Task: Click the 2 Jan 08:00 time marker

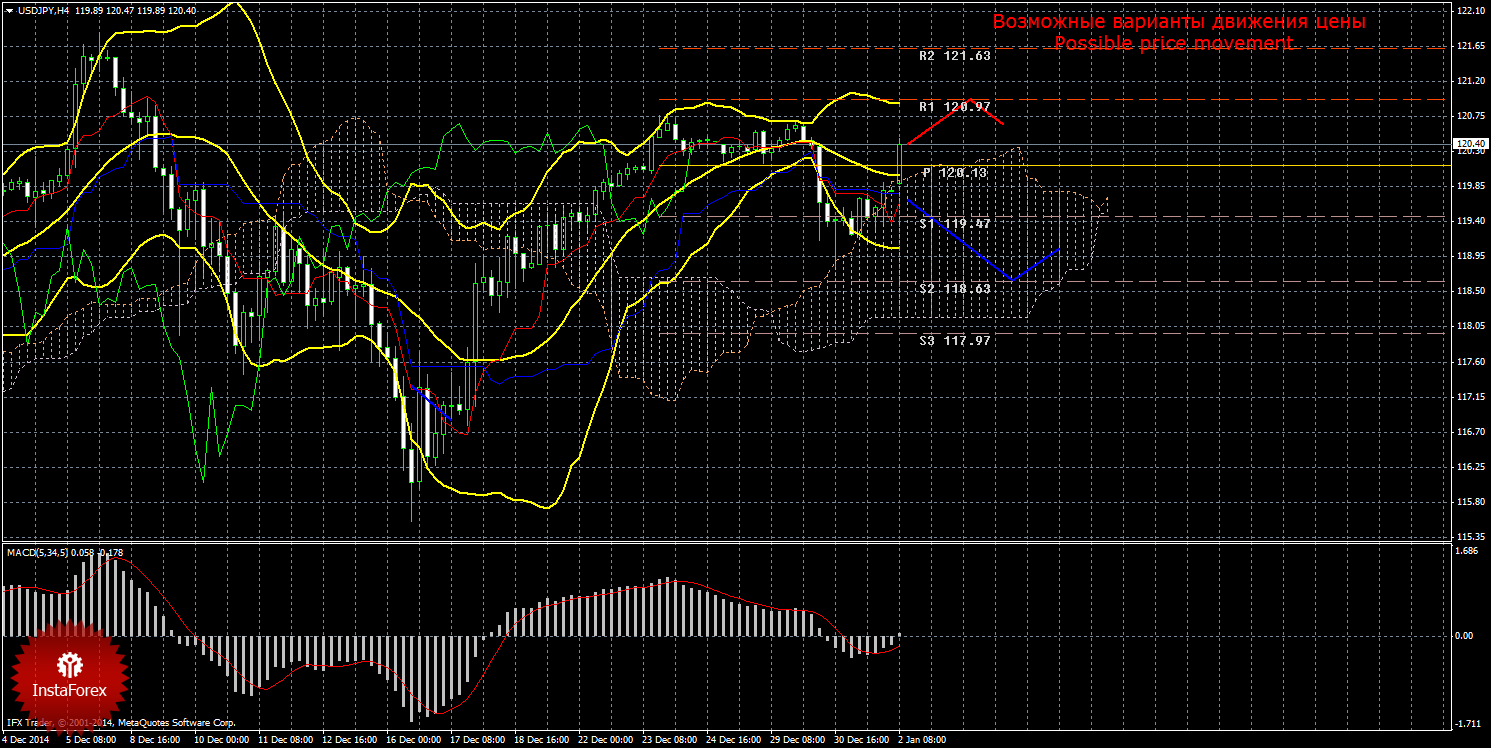Action: click(x=922, y=740)
